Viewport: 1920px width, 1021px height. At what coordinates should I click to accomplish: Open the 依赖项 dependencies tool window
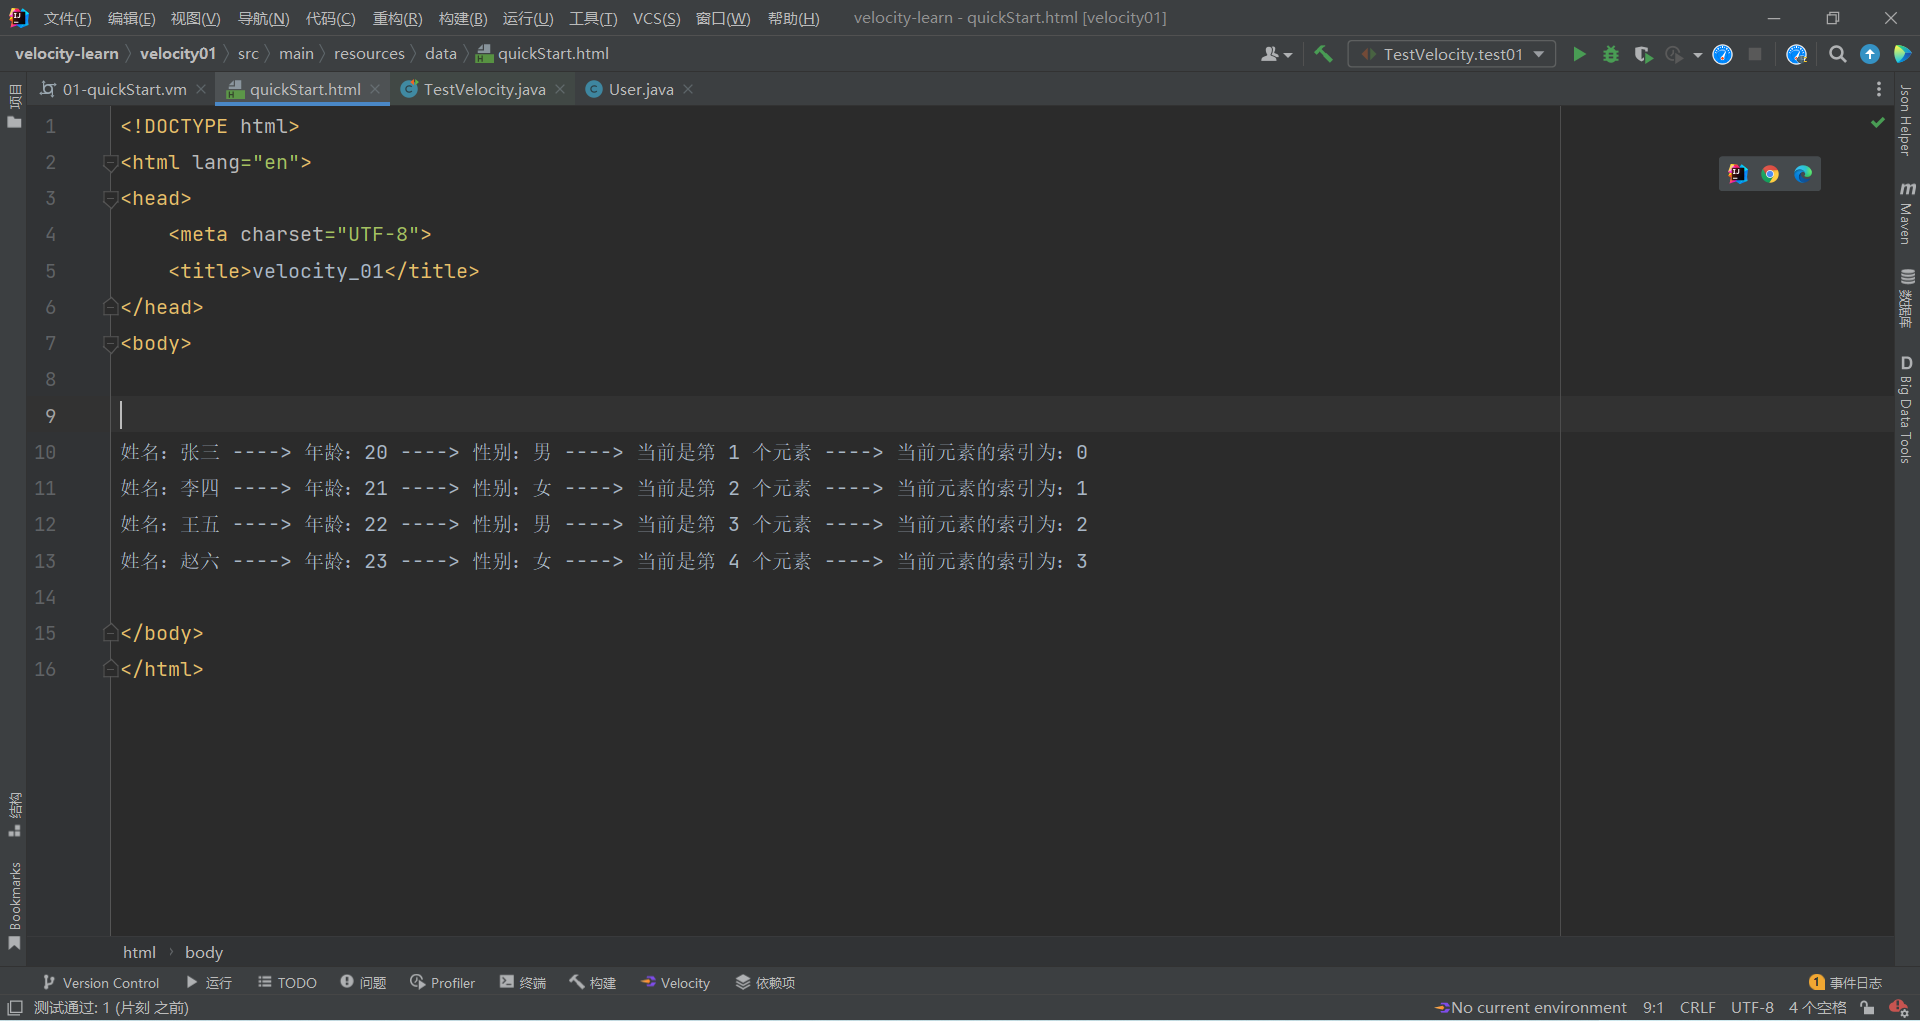pos(765,983)
